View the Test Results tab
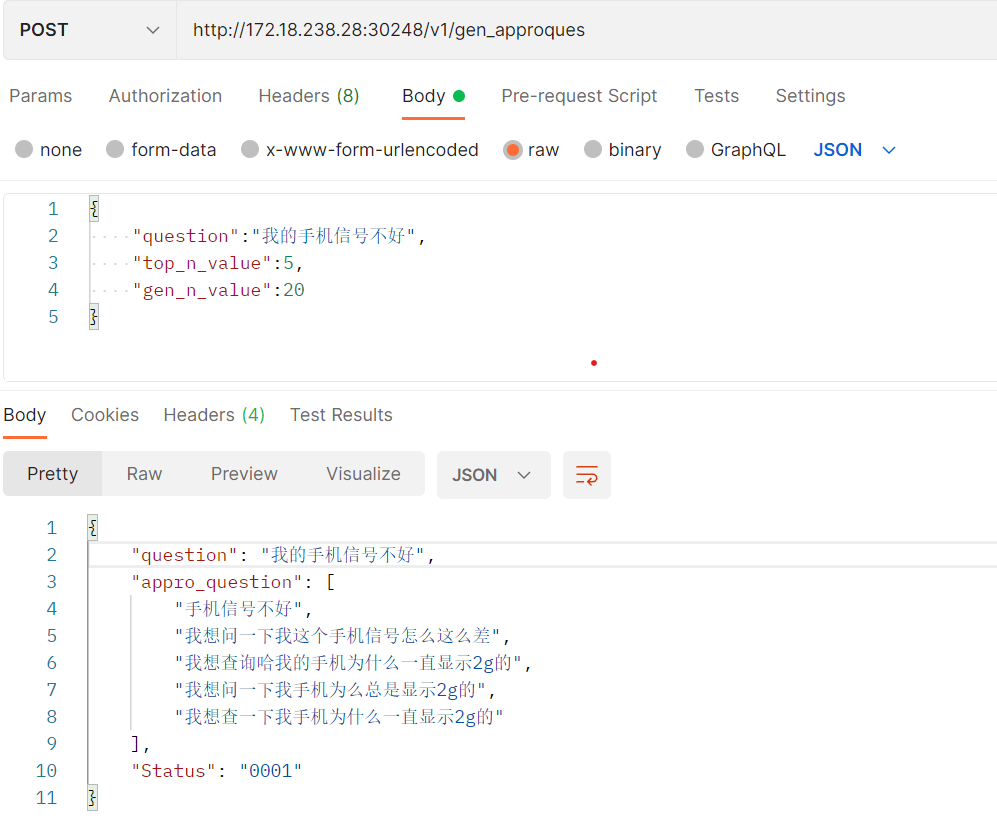This screenshot has width=997, height=837. (x=341, y=415)
